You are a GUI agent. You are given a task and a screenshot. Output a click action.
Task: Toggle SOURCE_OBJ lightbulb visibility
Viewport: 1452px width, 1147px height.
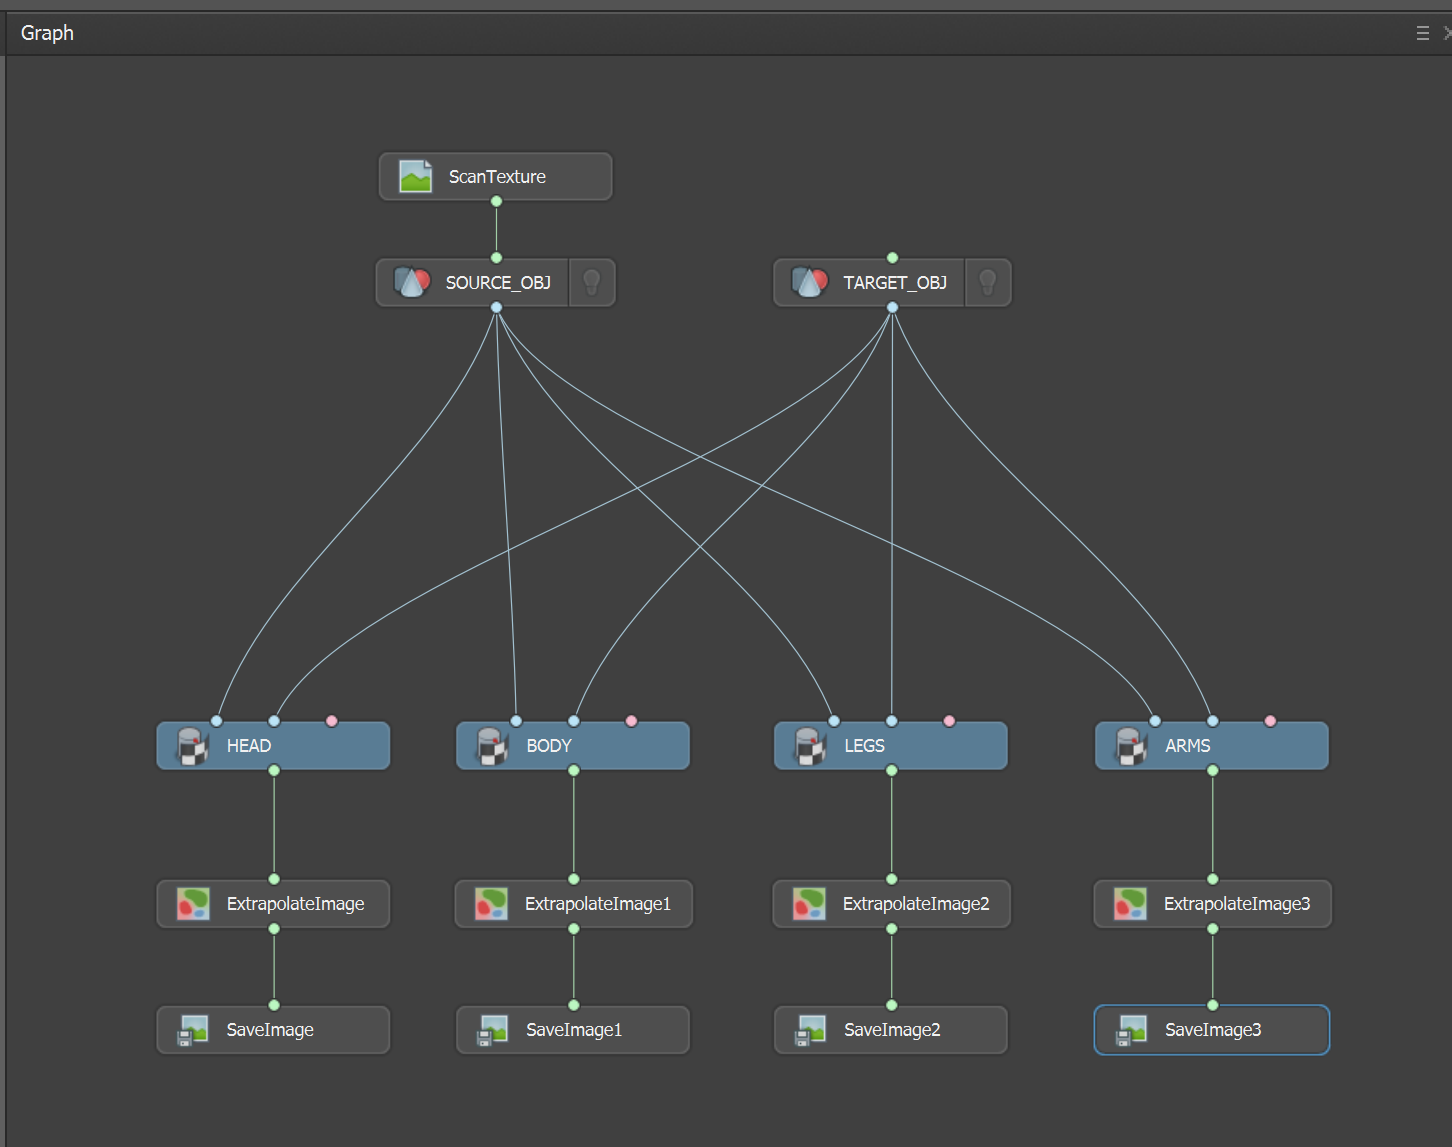click(592, 283)
